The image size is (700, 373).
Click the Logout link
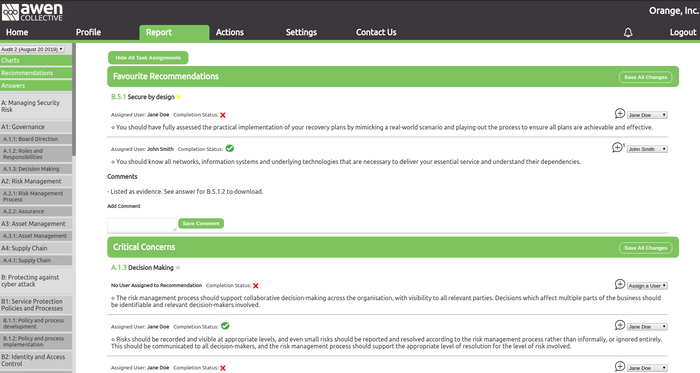click(x=683, y=33)
